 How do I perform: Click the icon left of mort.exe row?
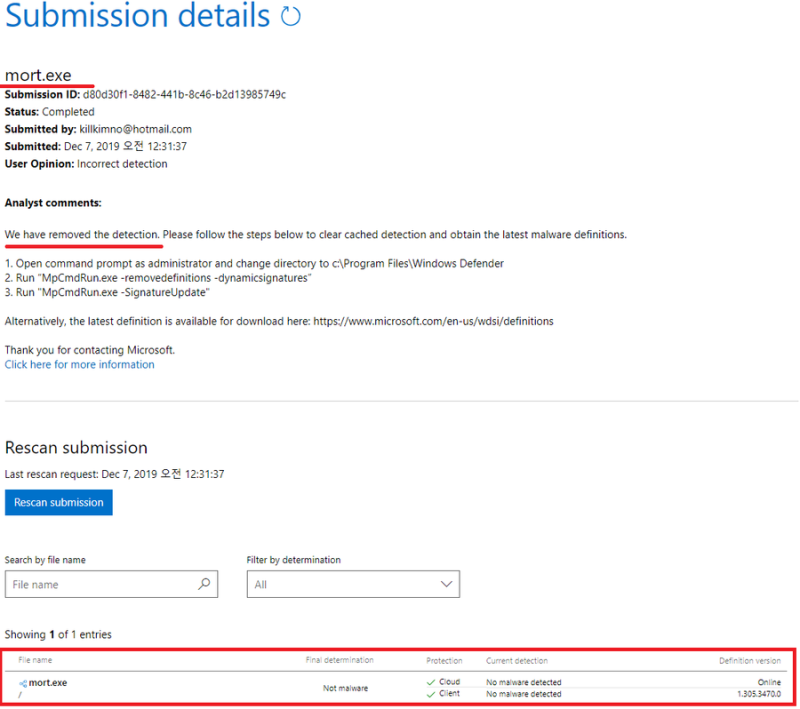coord(22,683)
